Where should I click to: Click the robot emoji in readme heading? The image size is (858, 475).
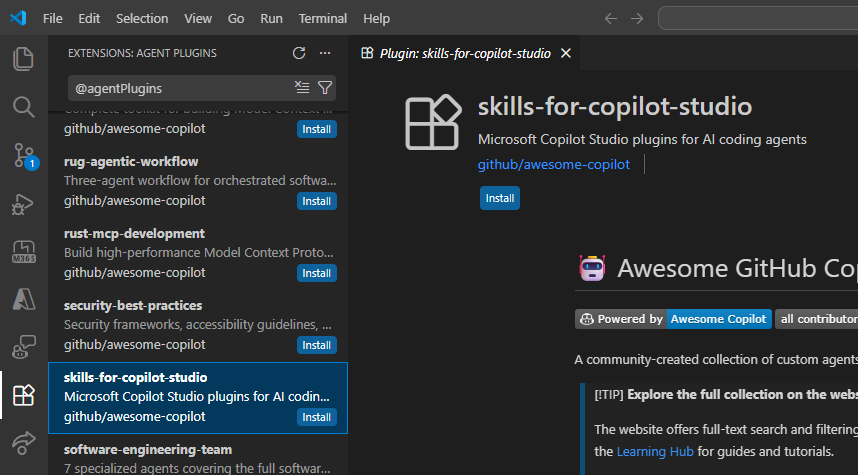coord(592,268)
